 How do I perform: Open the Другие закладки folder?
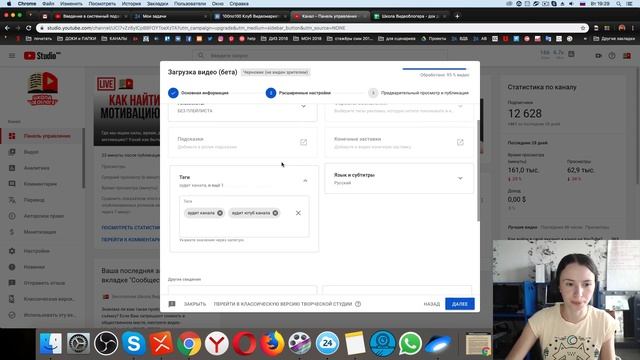[x=613, y=39]
